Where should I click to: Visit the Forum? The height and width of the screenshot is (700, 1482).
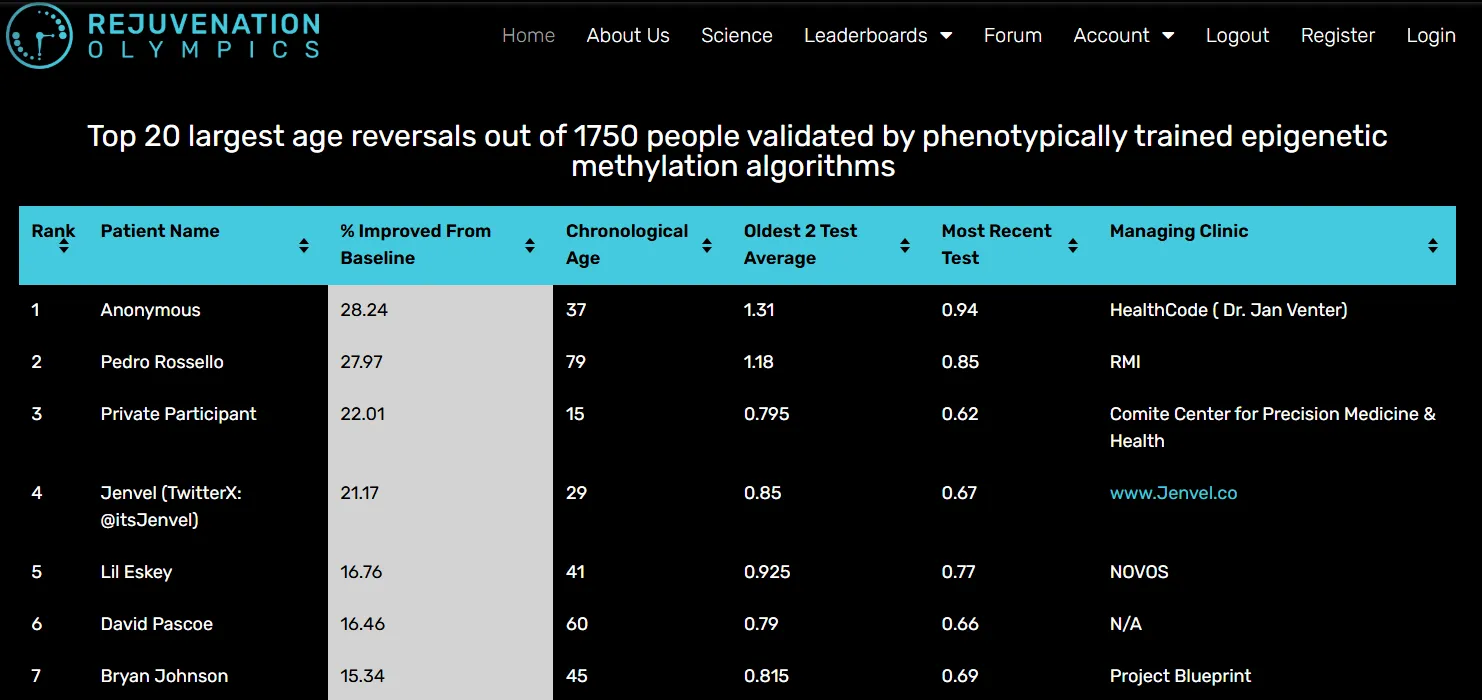point(1013,35)
